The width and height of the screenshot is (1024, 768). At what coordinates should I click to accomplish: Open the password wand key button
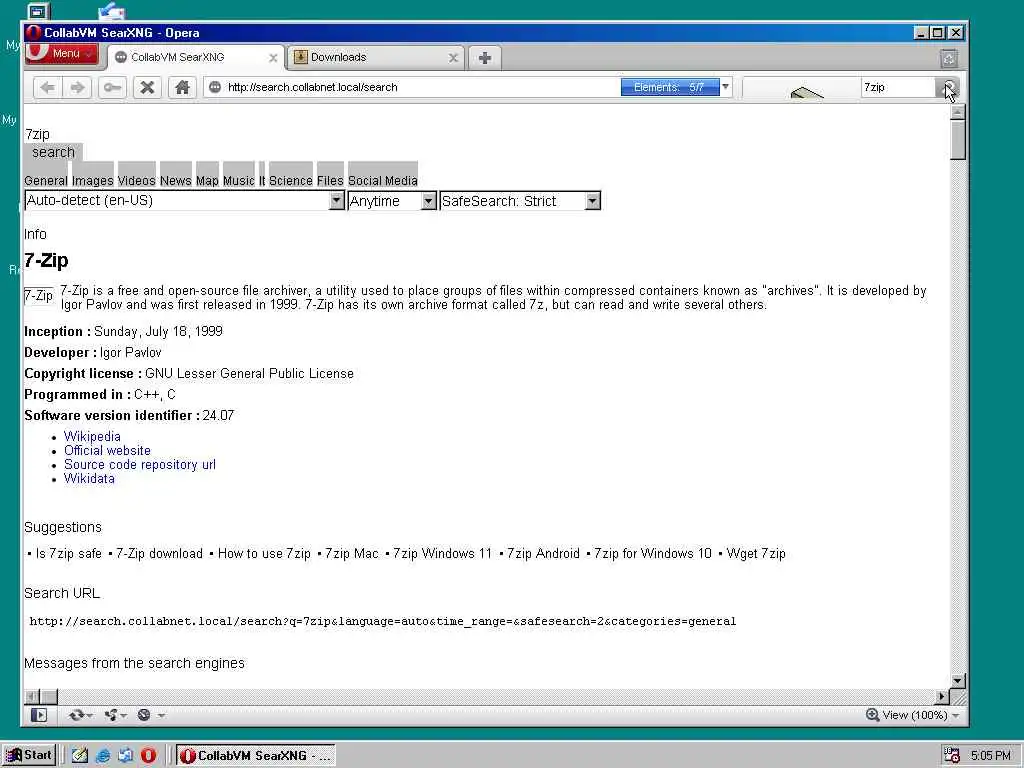112,87
